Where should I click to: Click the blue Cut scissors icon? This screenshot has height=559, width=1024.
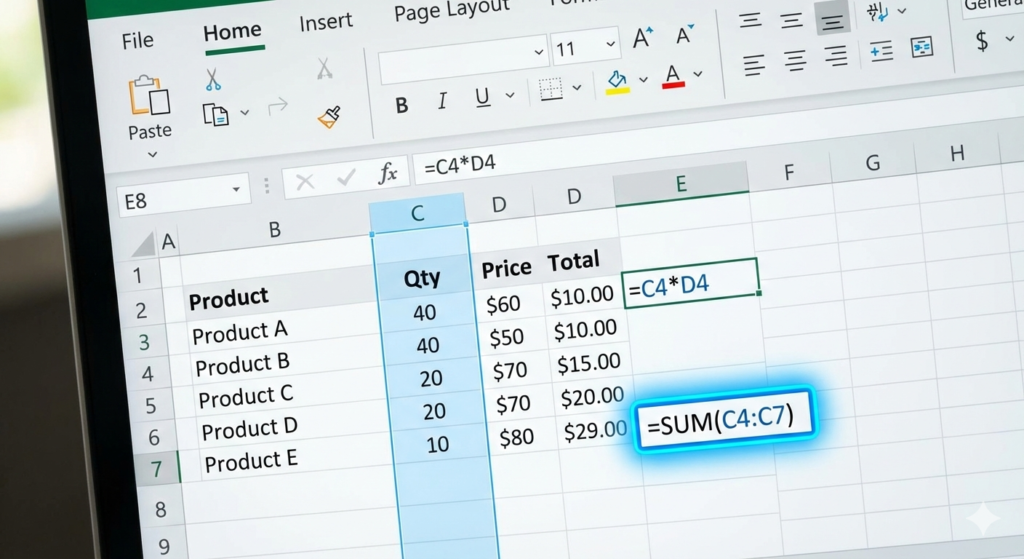click(213, 79)
